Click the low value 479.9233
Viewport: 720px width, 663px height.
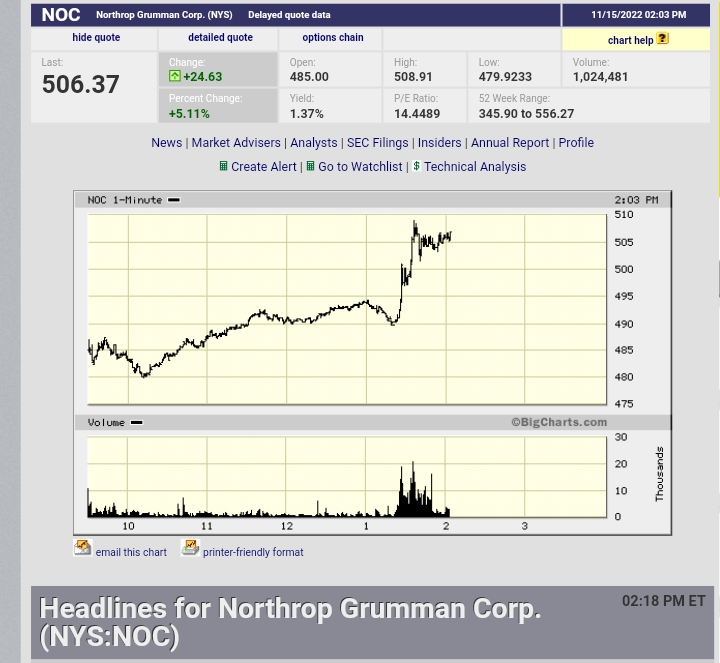click(505, 77)
